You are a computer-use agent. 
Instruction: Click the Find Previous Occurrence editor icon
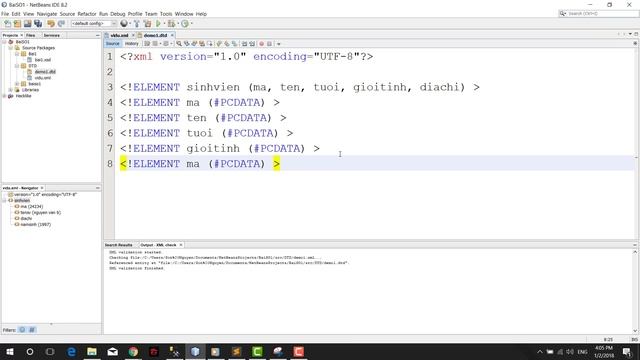[x=187, y=44]
